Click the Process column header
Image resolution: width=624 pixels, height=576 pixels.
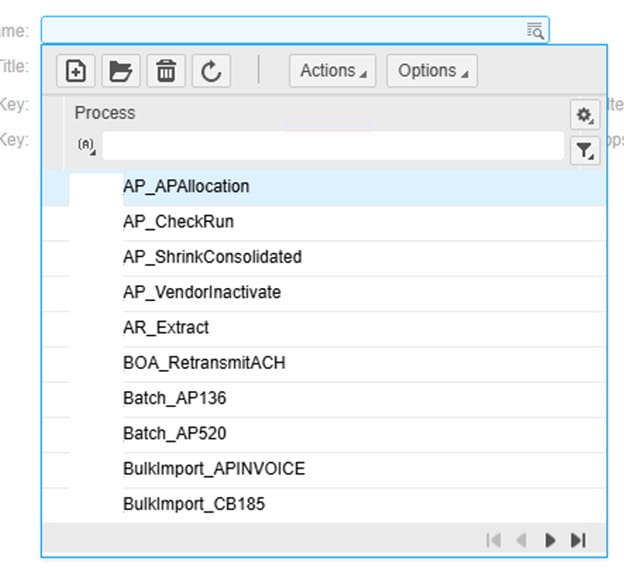point(105,113)
